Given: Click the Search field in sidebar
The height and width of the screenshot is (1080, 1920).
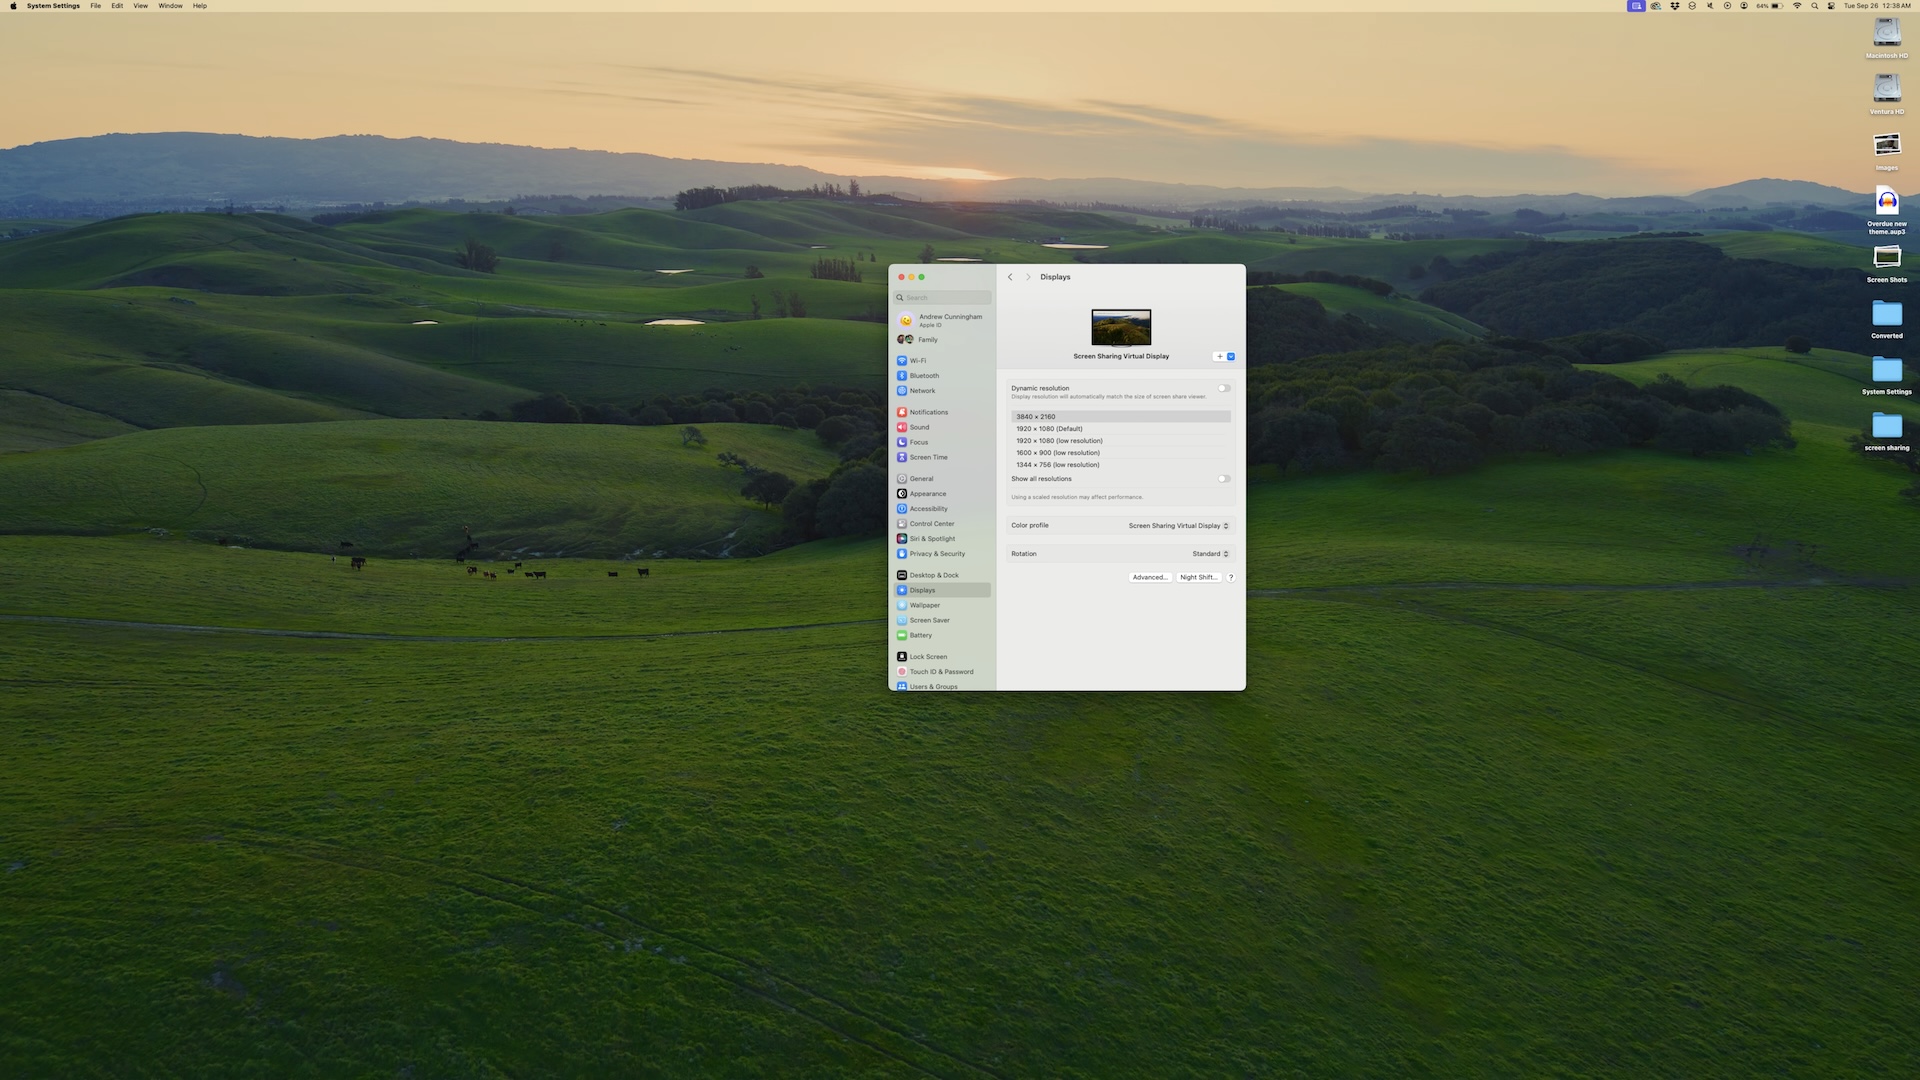Looking at the screenshot, I should pos(944,298).
